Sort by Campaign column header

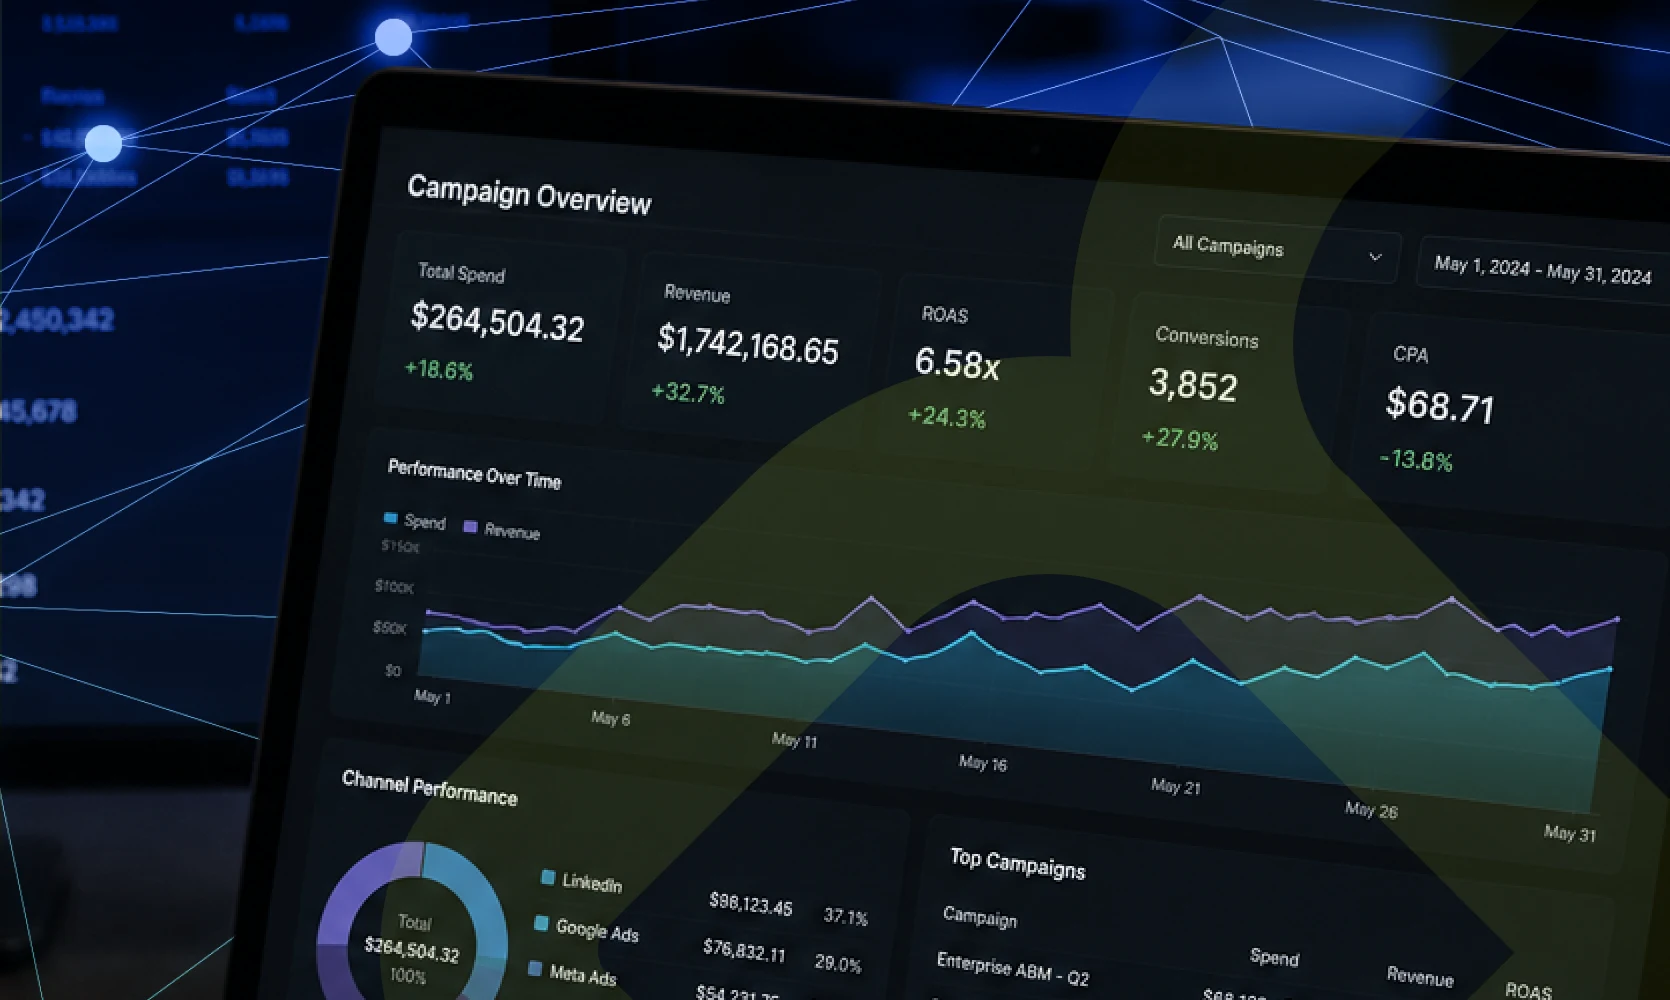point(980,917)
